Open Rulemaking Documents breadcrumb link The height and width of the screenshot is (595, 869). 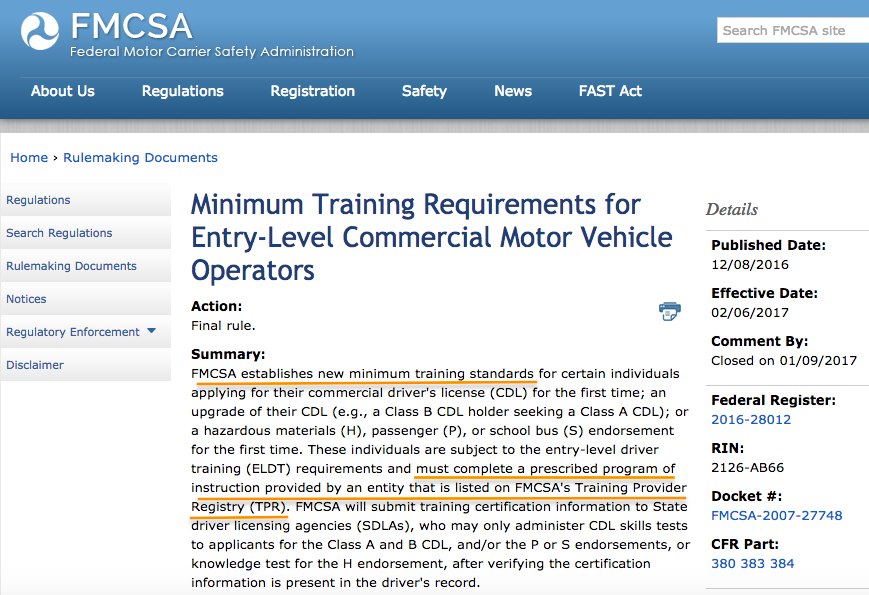[x=140, y=157]
